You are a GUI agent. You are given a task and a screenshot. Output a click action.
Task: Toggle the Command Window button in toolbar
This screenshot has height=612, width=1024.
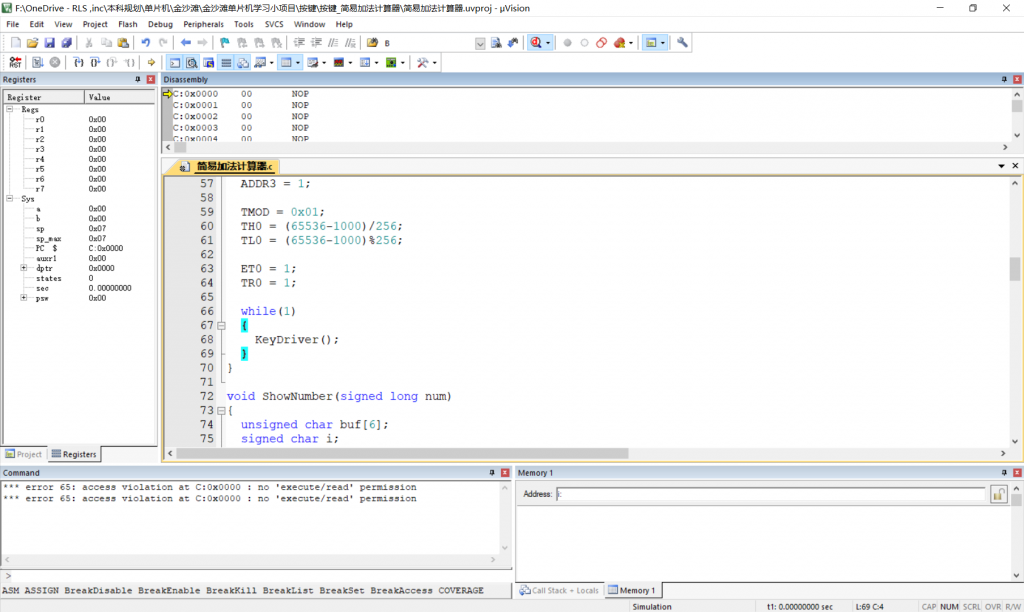point(175,62)
